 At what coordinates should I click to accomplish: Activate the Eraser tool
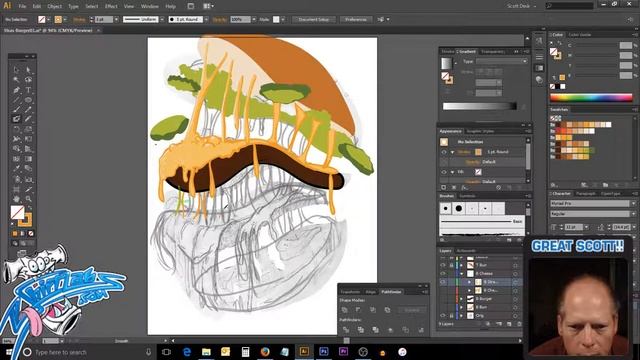pos(28,119)
